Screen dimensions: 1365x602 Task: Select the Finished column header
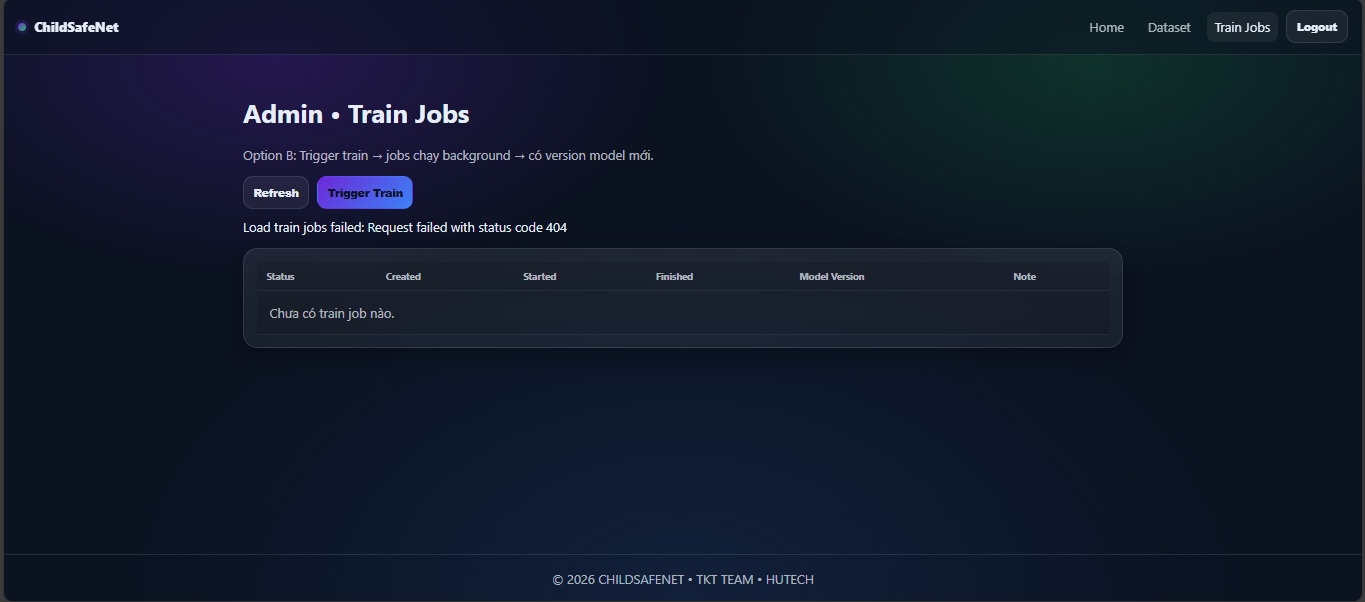click(x=674, y=276)
